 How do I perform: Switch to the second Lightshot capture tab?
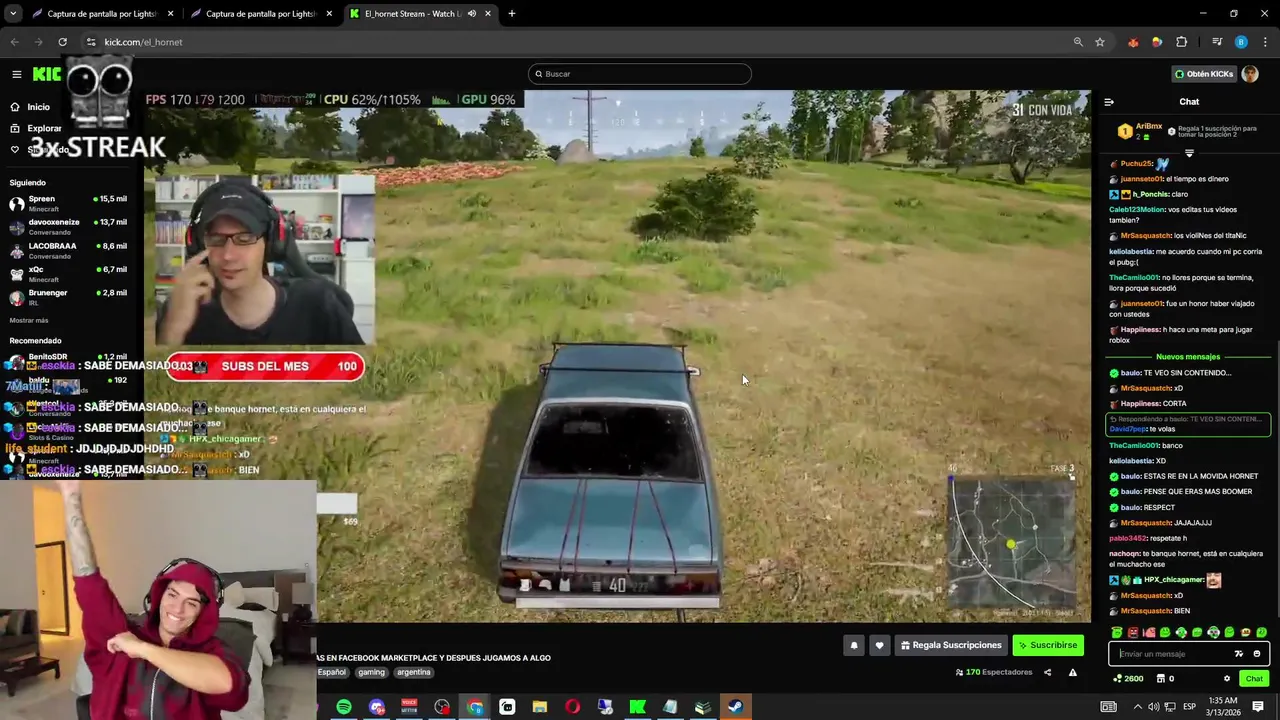(262, 14)
